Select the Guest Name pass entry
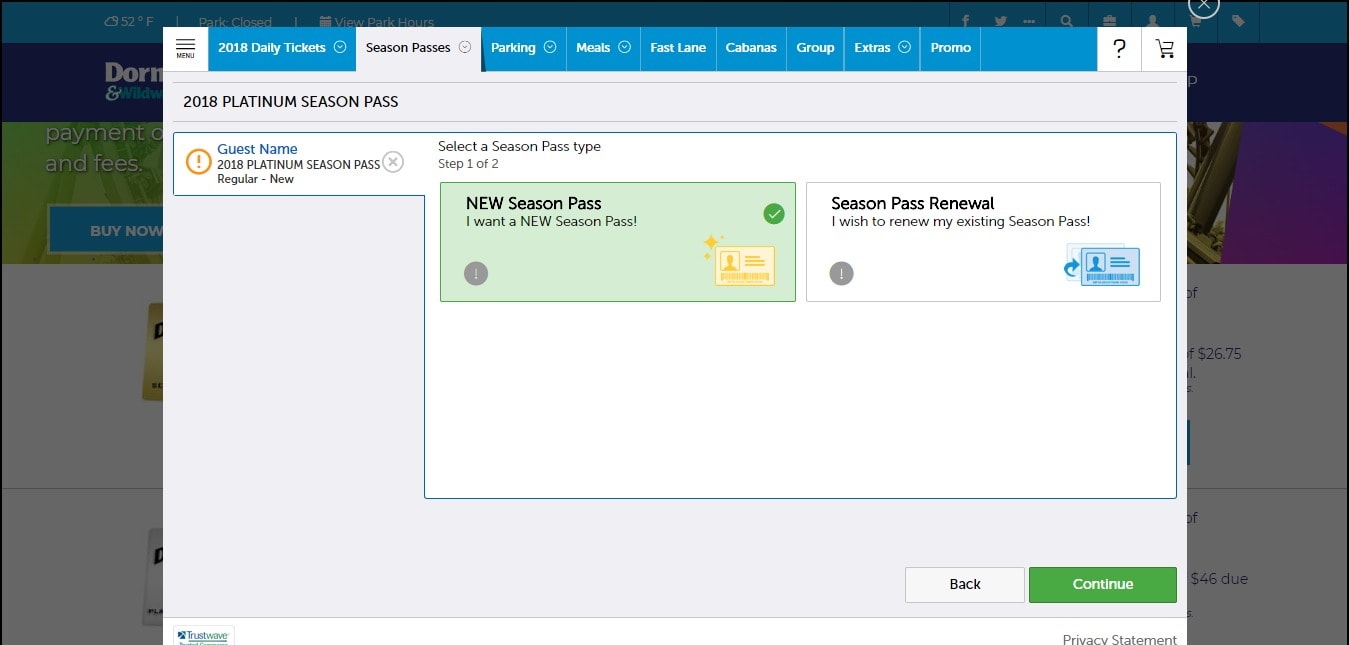Image resolution: width=1349 pixels, height=645 pixels. 299,164
